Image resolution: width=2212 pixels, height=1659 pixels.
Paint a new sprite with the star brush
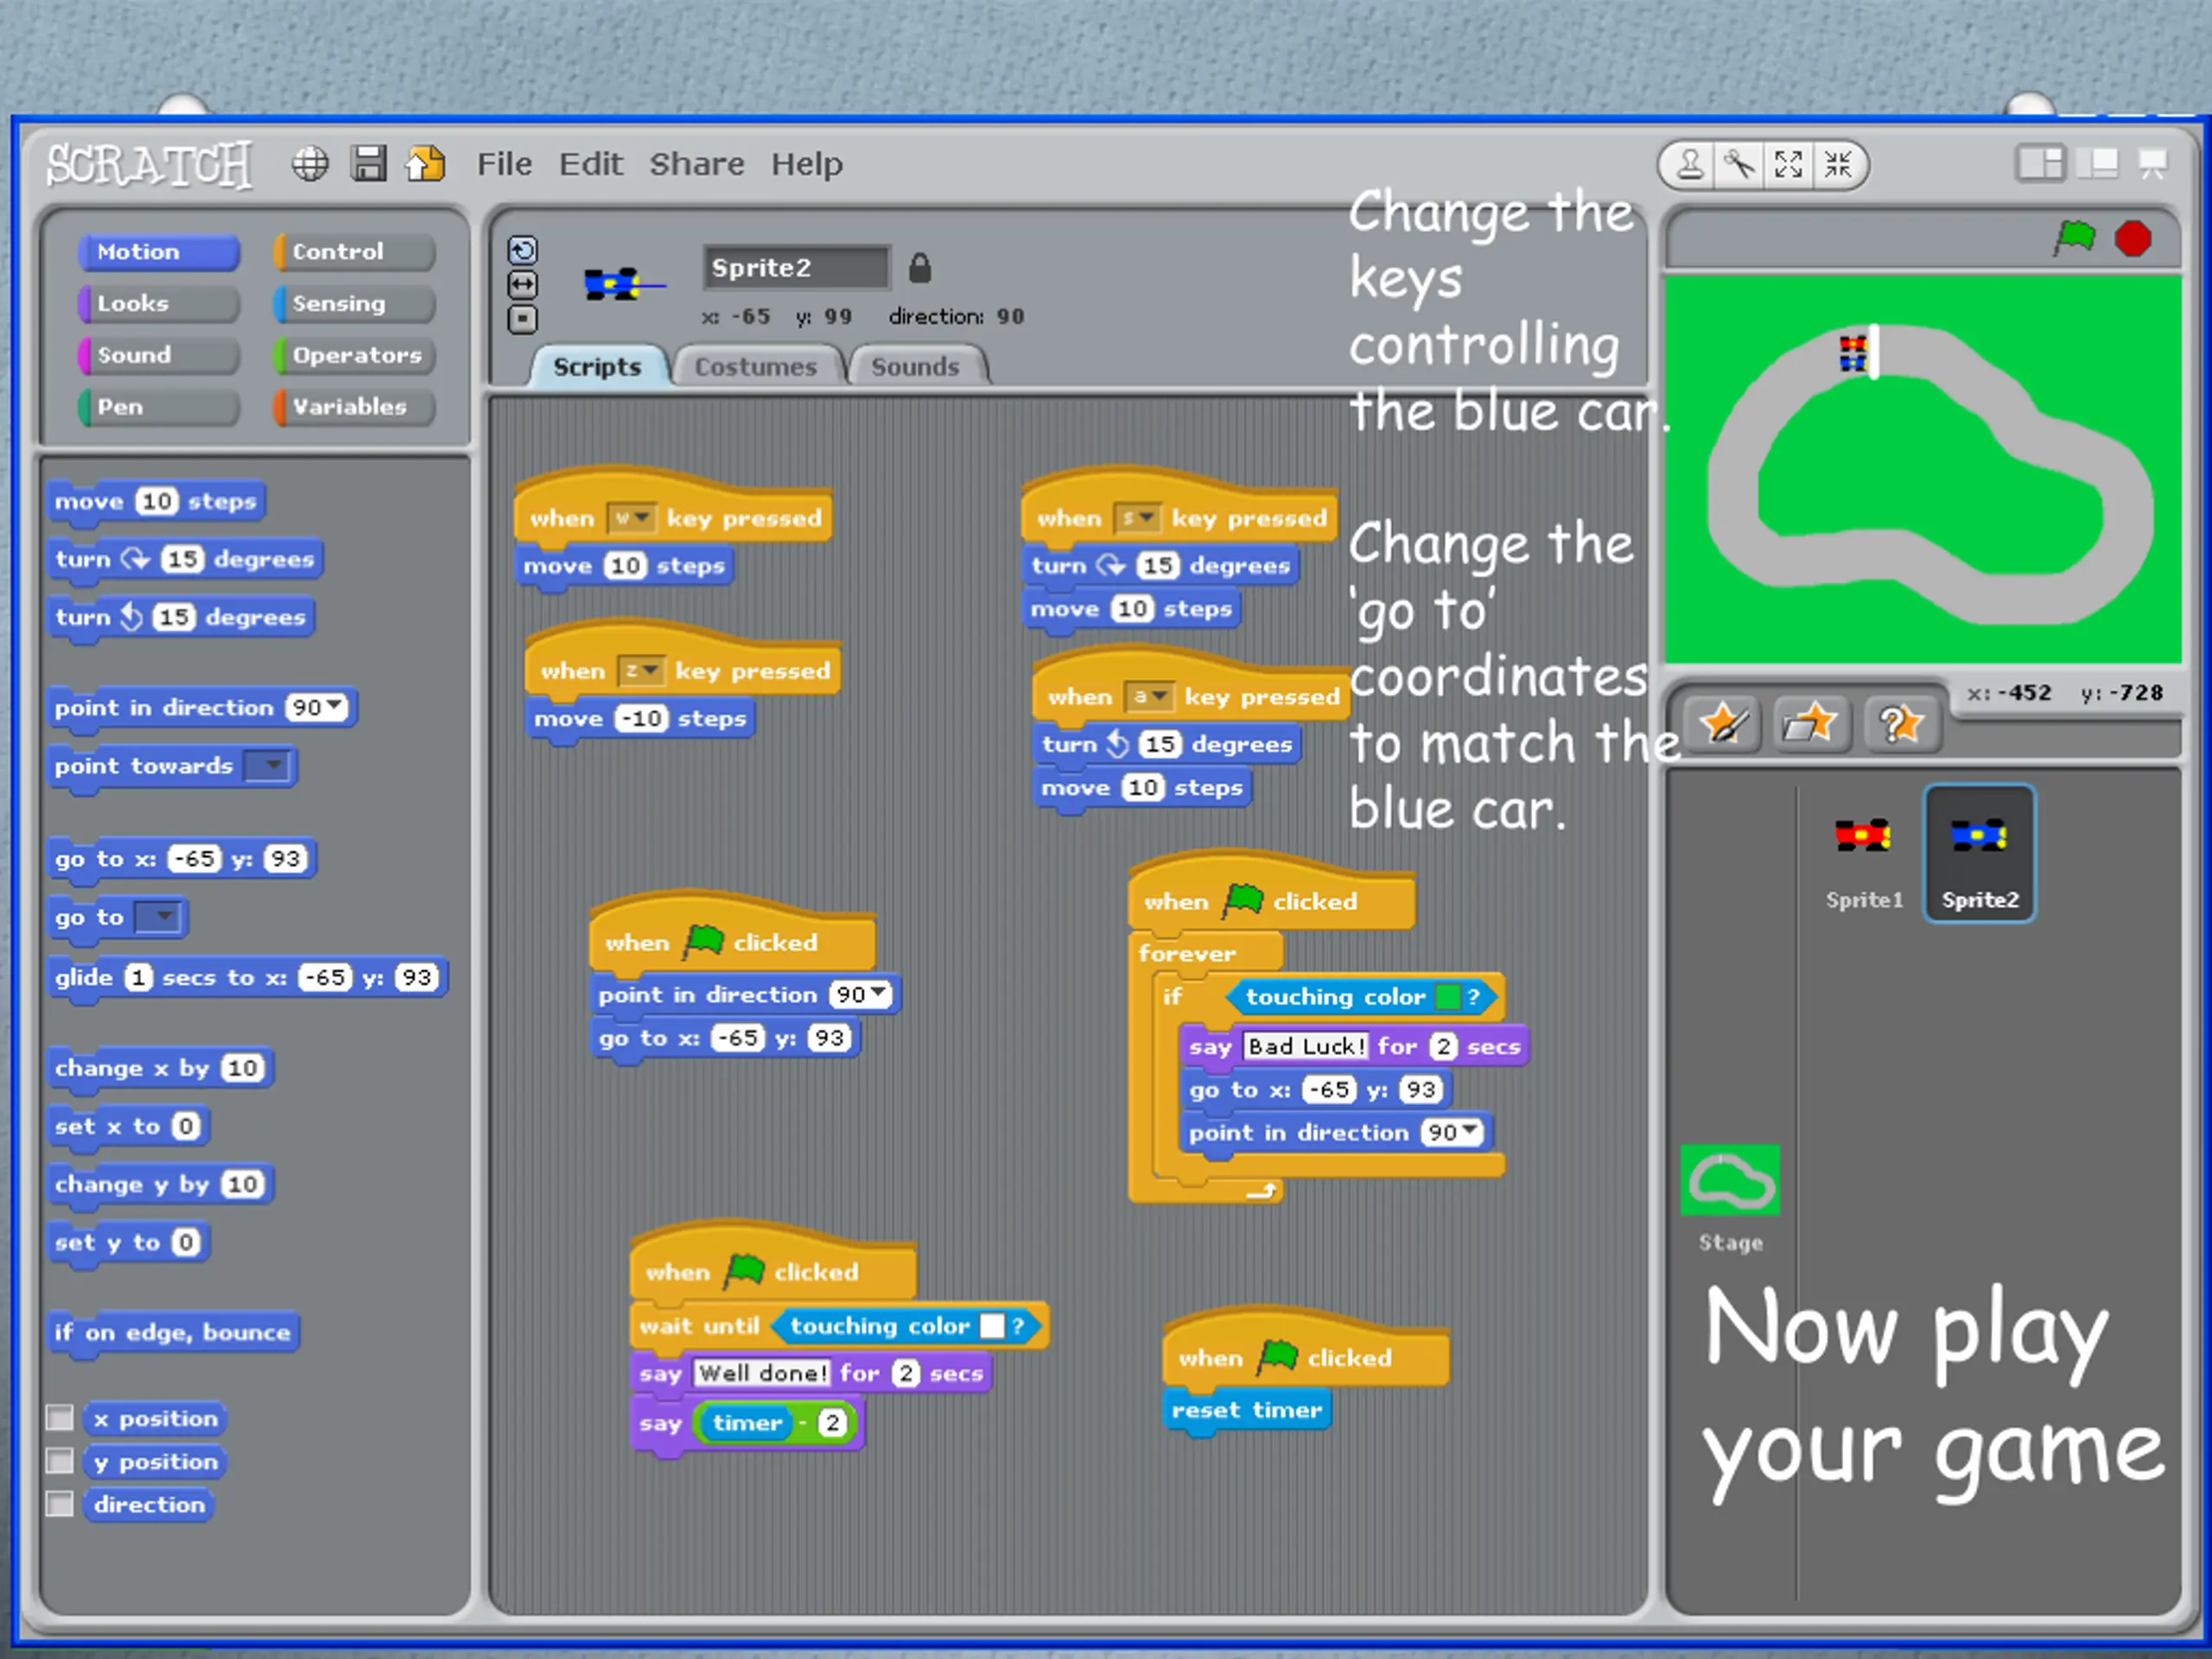pyautogui.click(x=1723, y=724)
